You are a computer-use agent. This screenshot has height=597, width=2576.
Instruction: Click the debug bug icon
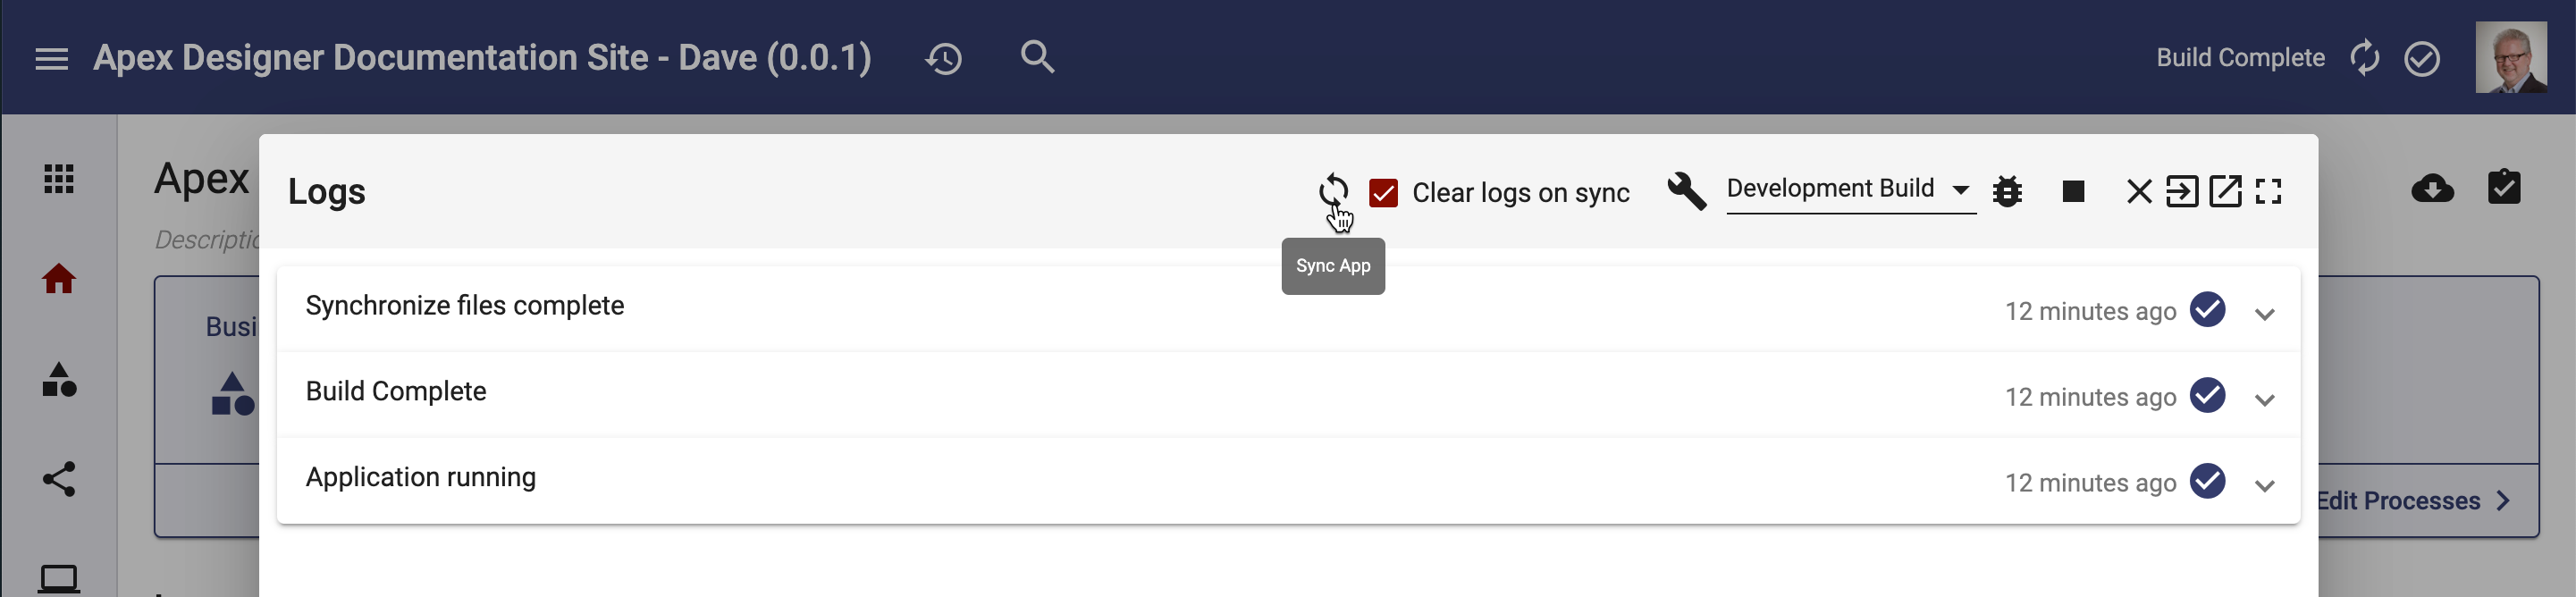point(2007,191)
